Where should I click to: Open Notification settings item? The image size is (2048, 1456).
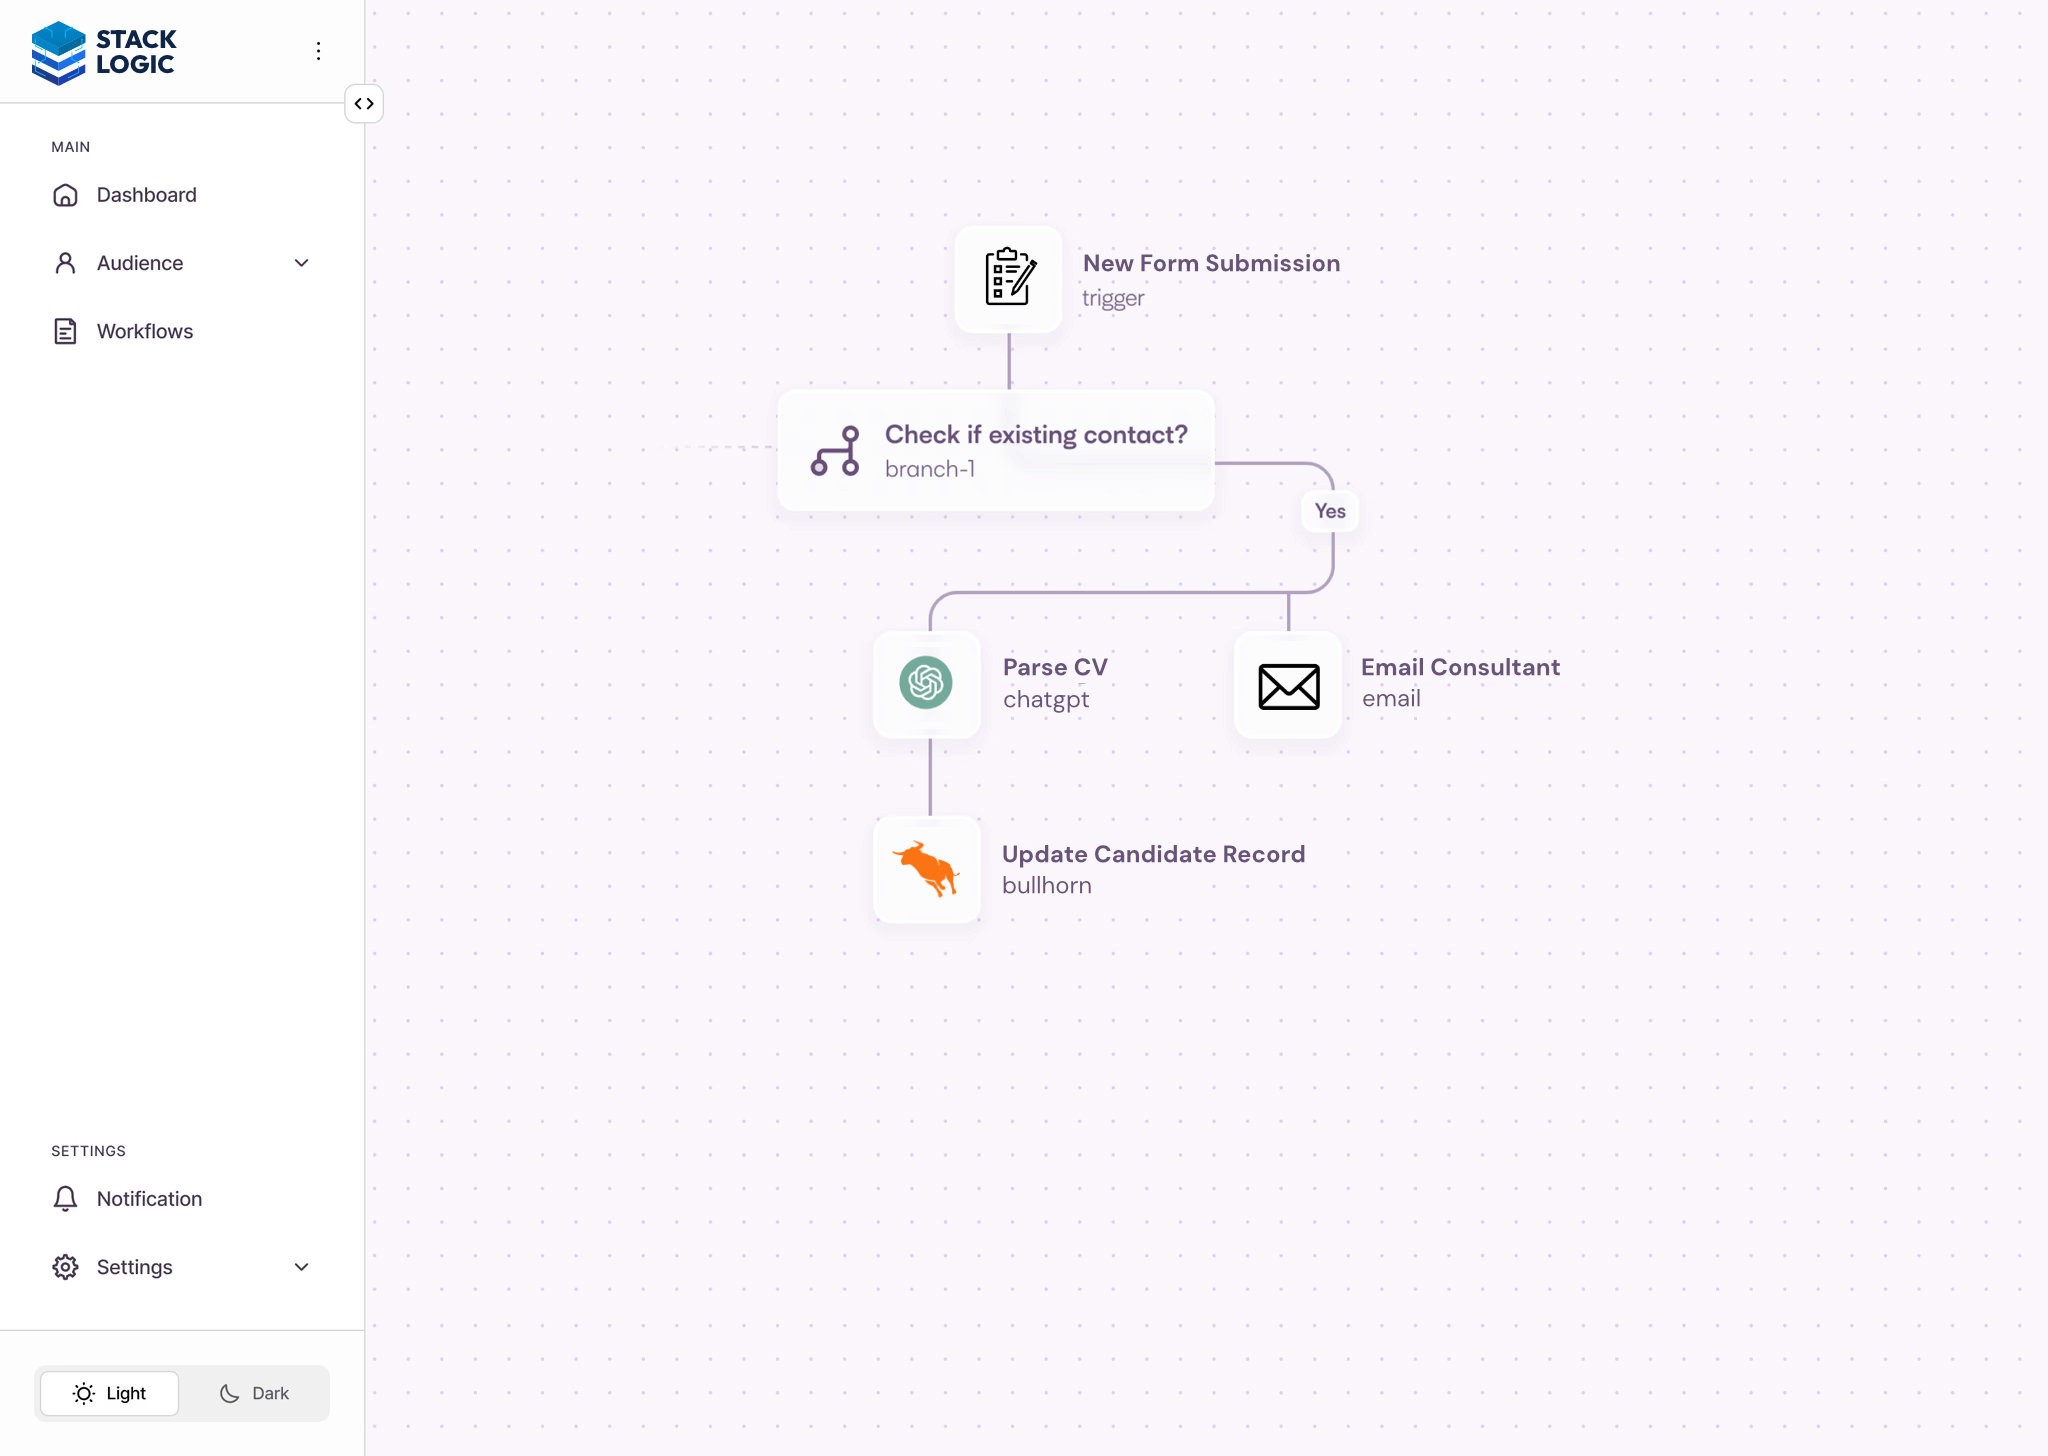pos(149,1198)
